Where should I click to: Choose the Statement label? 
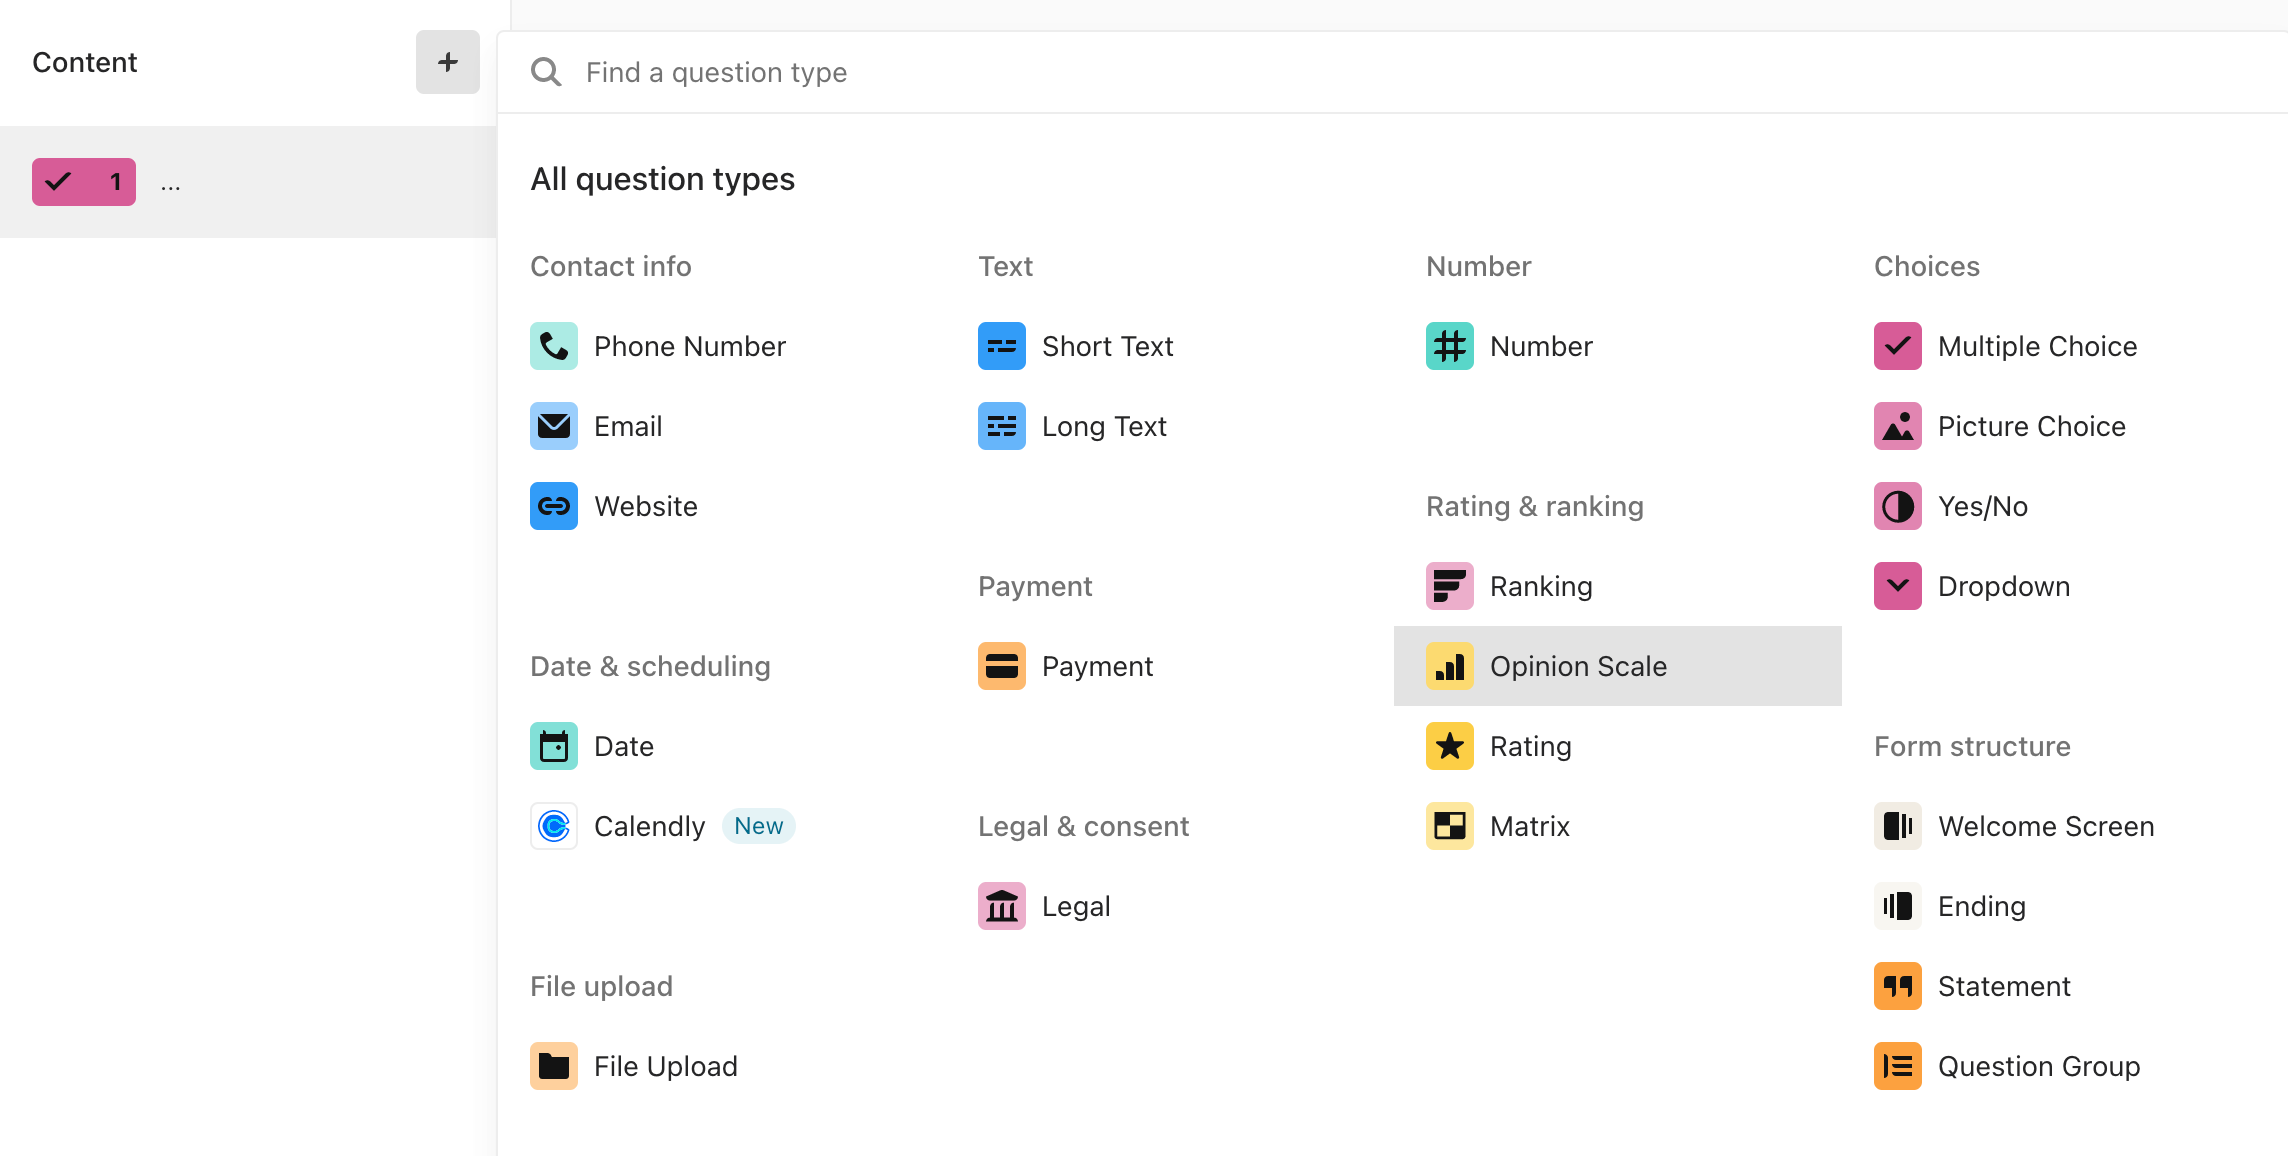click(2004, 986)
